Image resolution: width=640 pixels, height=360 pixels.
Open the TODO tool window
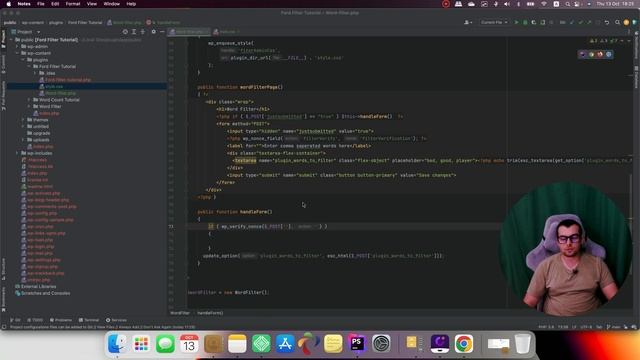click(x=35, y=320)
